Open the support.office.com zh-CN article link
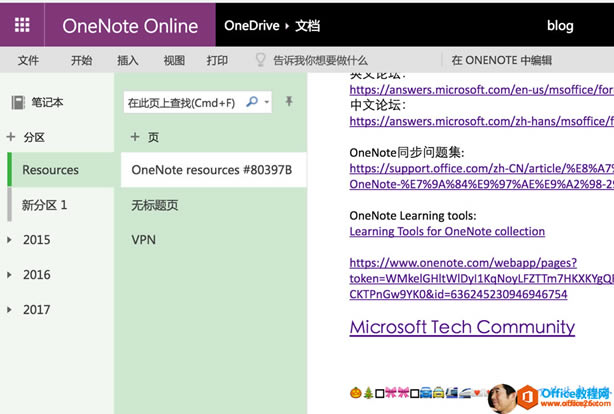Image resolution: width=614 pixels, height=414 pixels. click(x=482, y=176)
